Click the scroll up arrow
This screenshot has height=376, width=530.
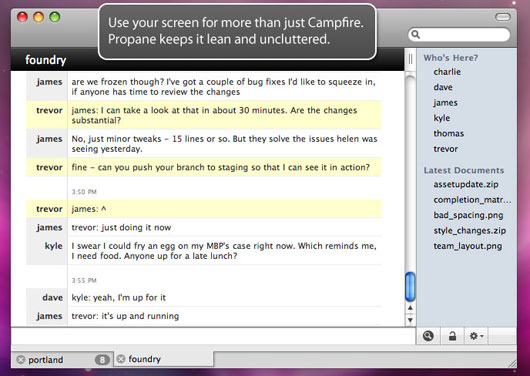click(x=410, y=308)
